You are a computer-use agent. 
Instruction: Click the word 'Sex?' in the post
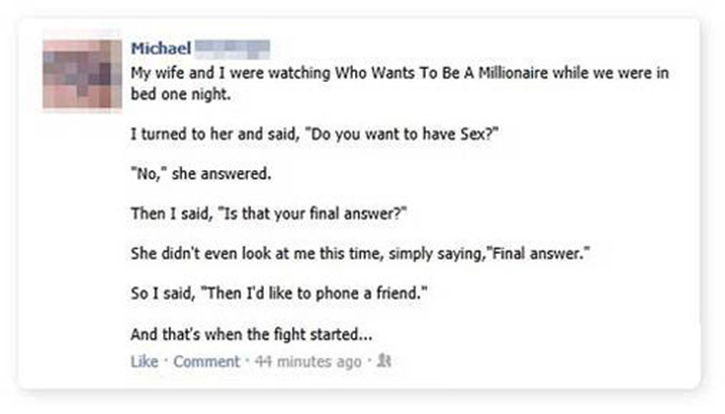[x=479, y=134]
